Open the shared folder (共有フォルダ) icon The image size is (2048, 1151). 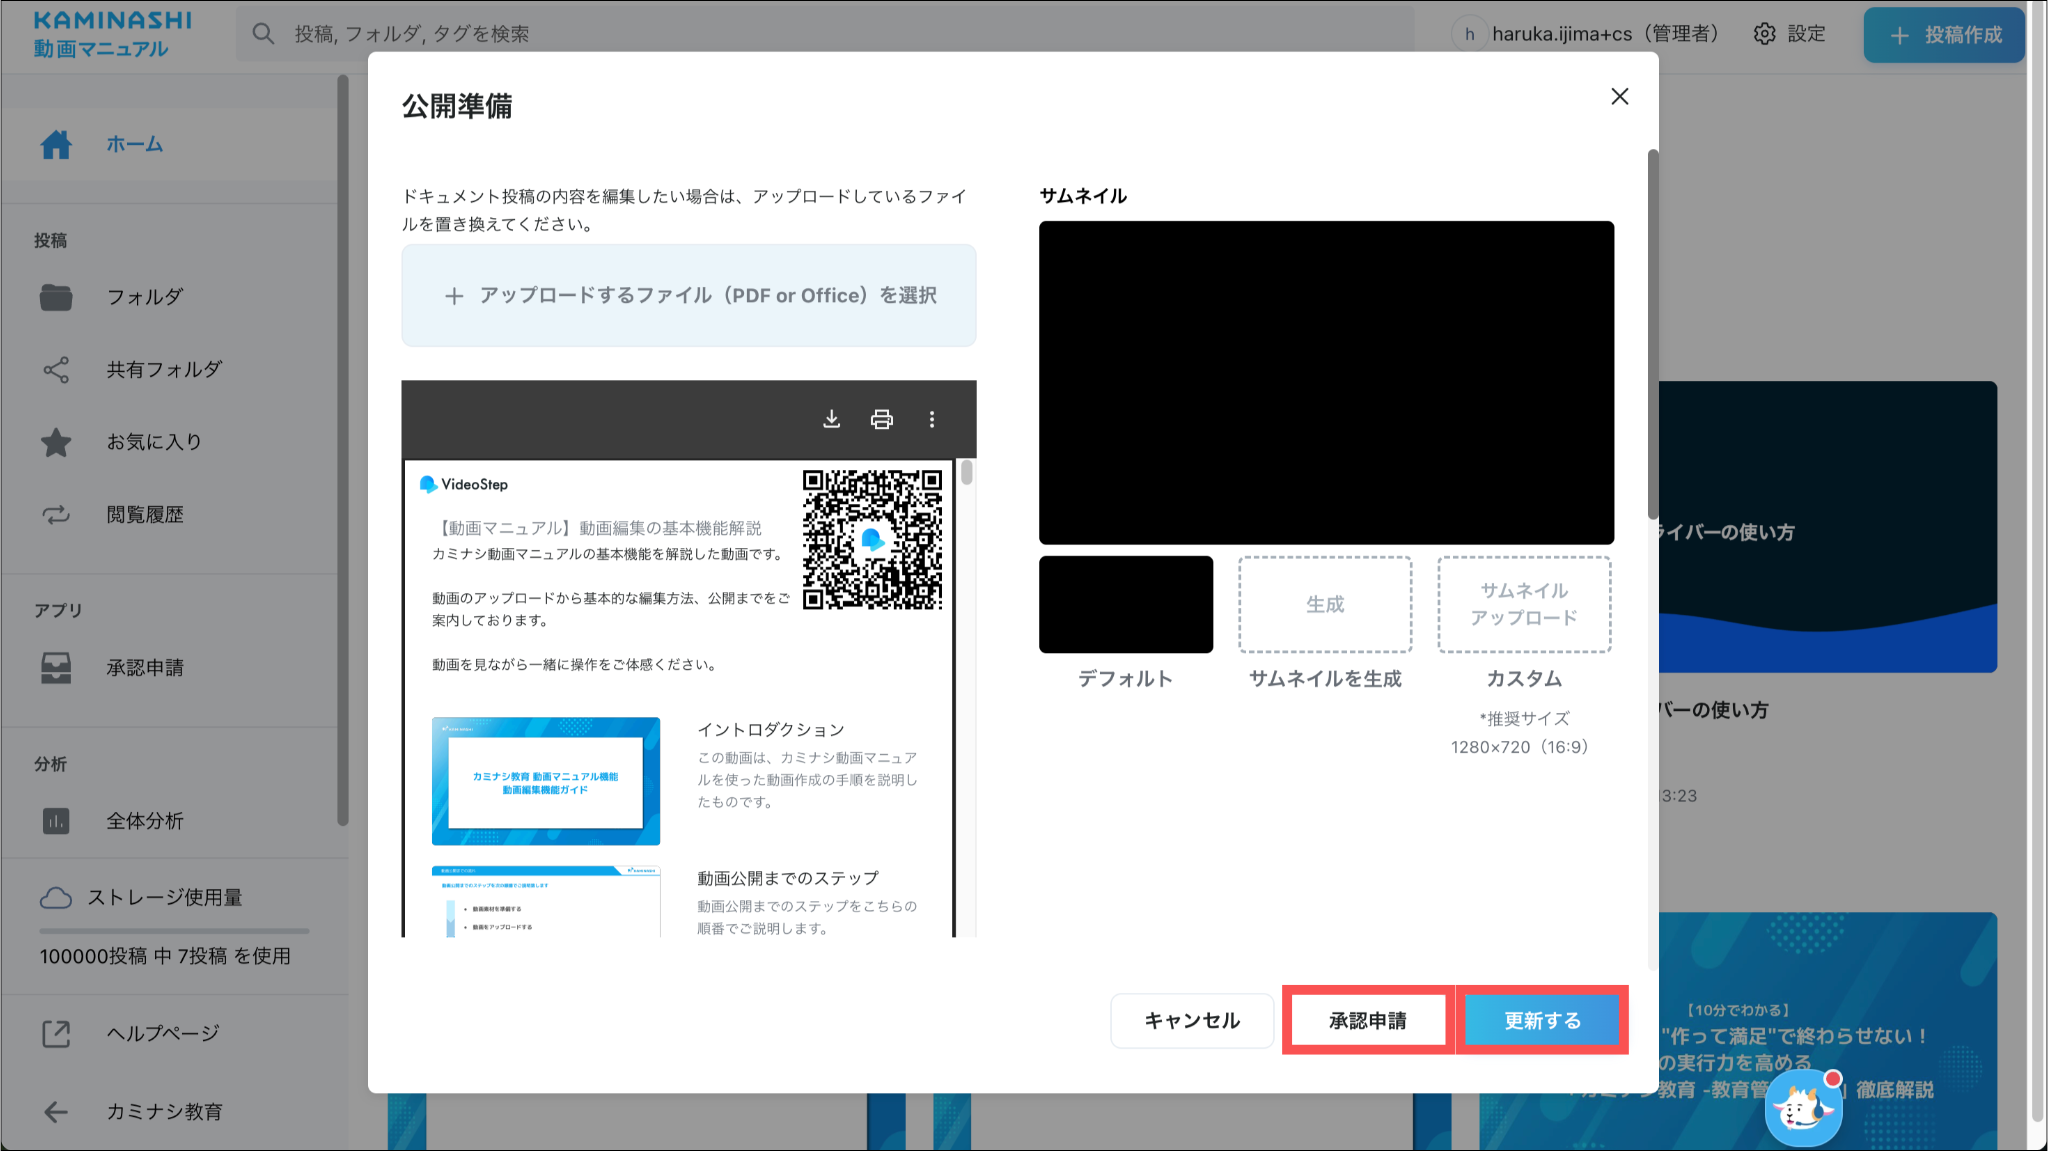coord(56,370)
